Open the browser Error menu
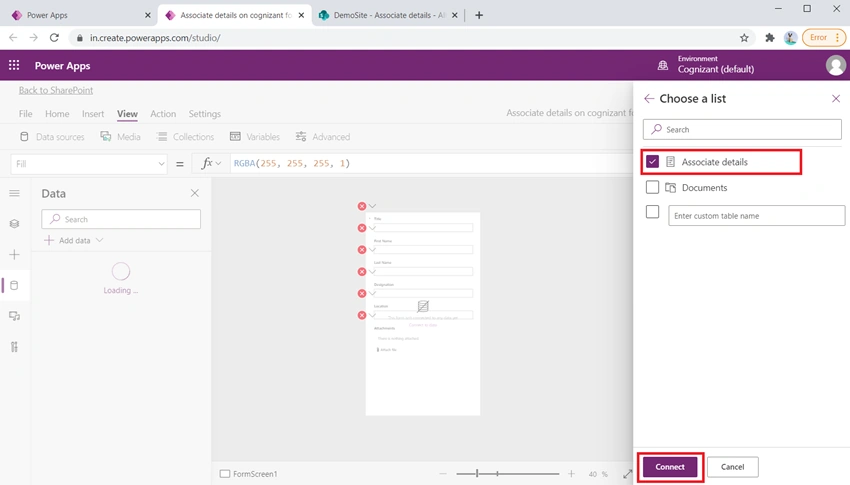 click(824, 38)
